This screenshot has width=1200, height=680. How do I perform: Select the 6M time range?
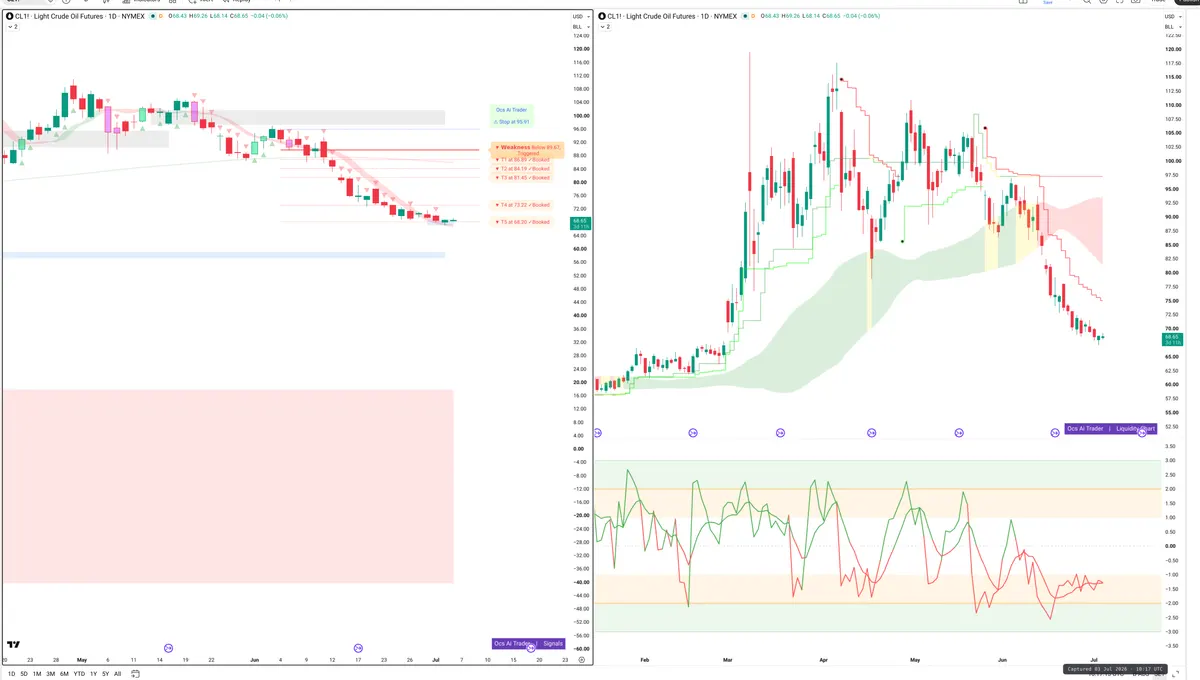(65, 674)
